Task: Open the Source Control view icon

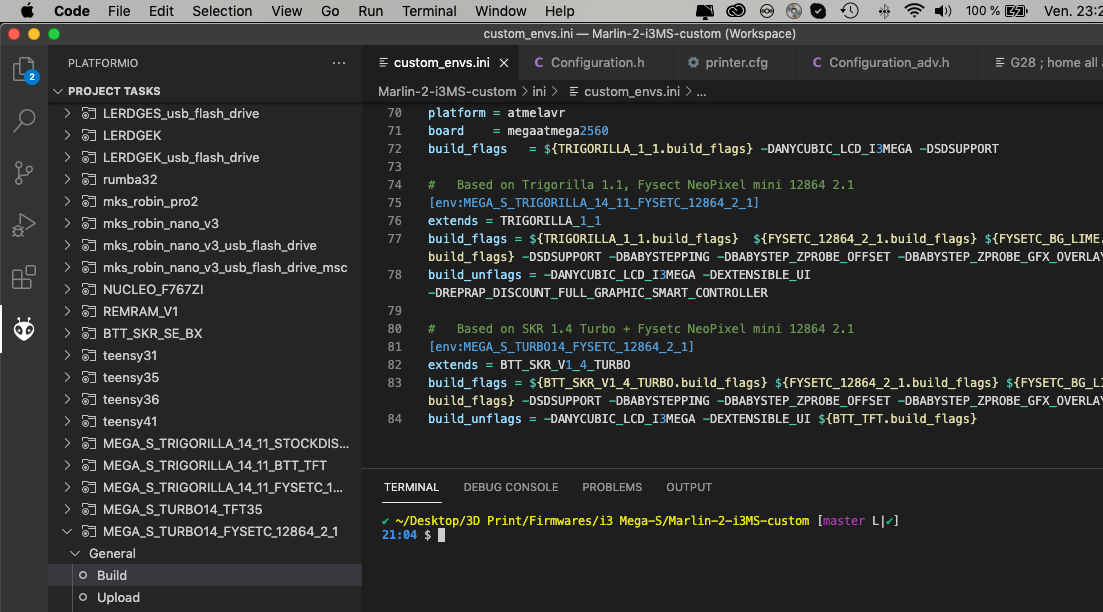Action: 24,172
